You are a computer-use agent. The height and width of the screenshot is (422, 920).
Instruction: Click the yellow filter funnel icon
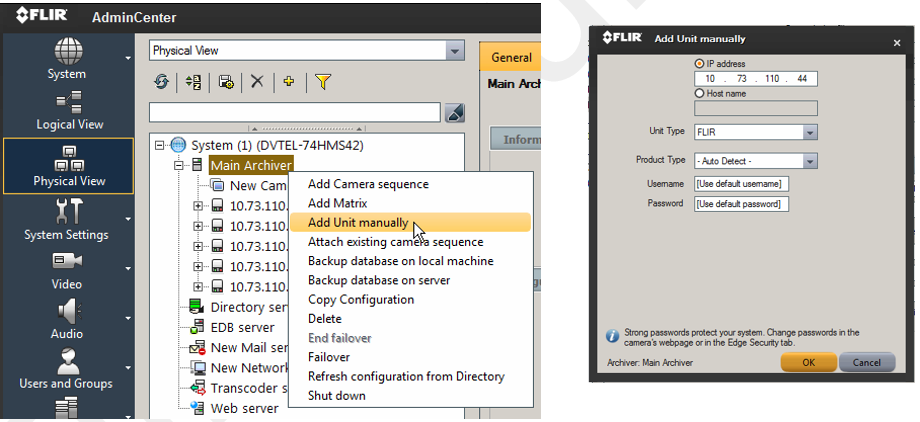point(322,82)
